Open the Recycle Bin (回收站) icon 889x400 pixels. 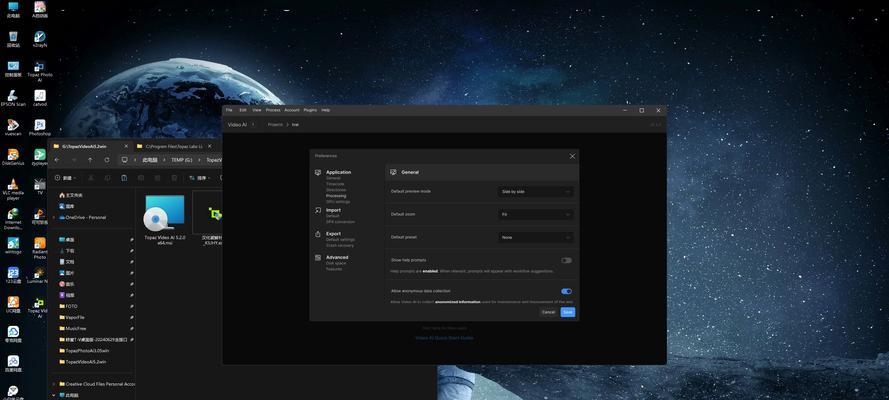click(12, 37)
